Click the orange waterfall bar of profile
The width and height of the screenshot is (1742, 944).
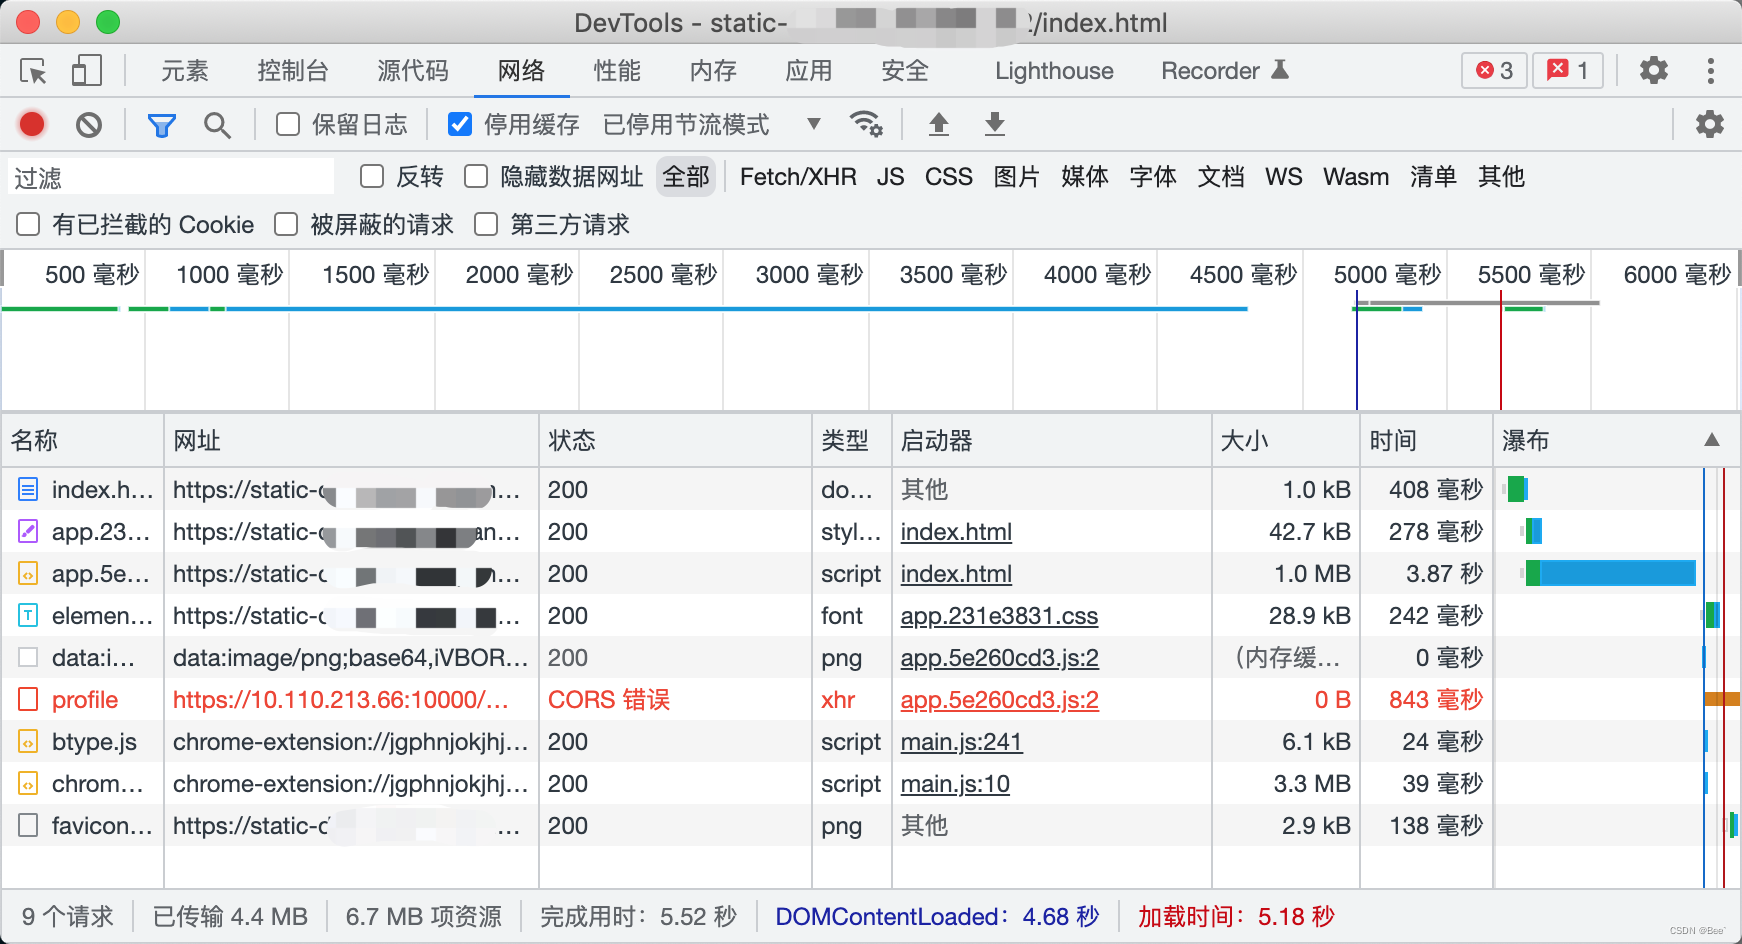pos(1722,699)
